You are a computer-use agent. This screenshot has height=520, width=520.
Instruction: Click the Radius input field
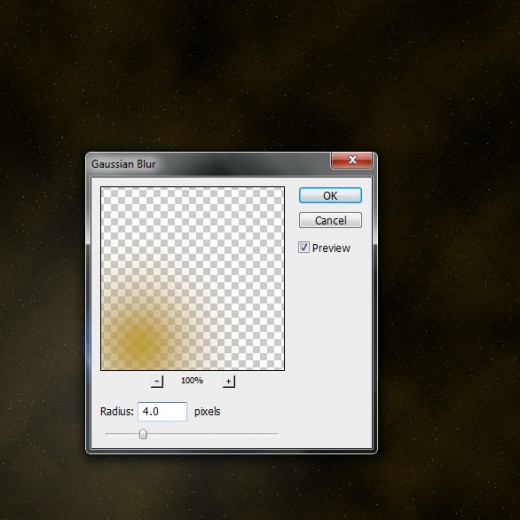click(x=162, y=411)
